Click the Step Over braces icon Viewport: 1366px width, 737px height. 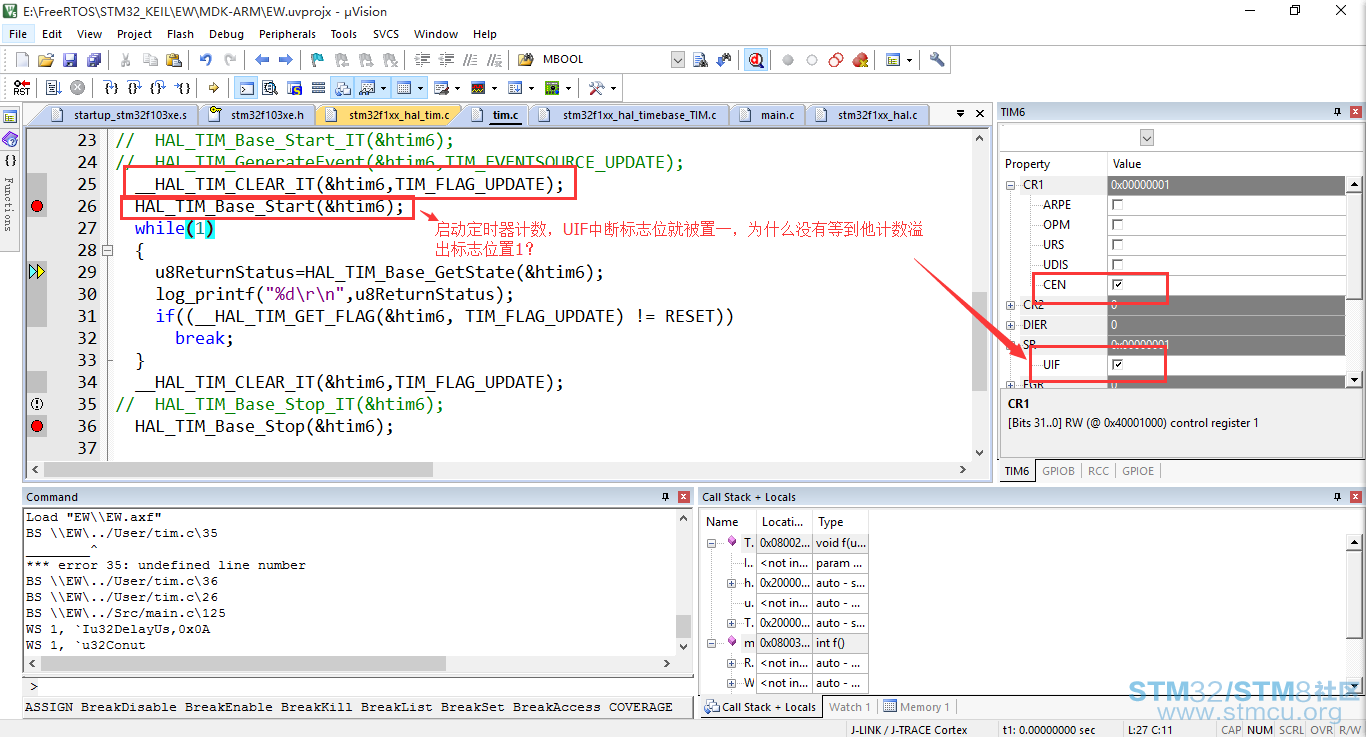(x=135, y=88)
